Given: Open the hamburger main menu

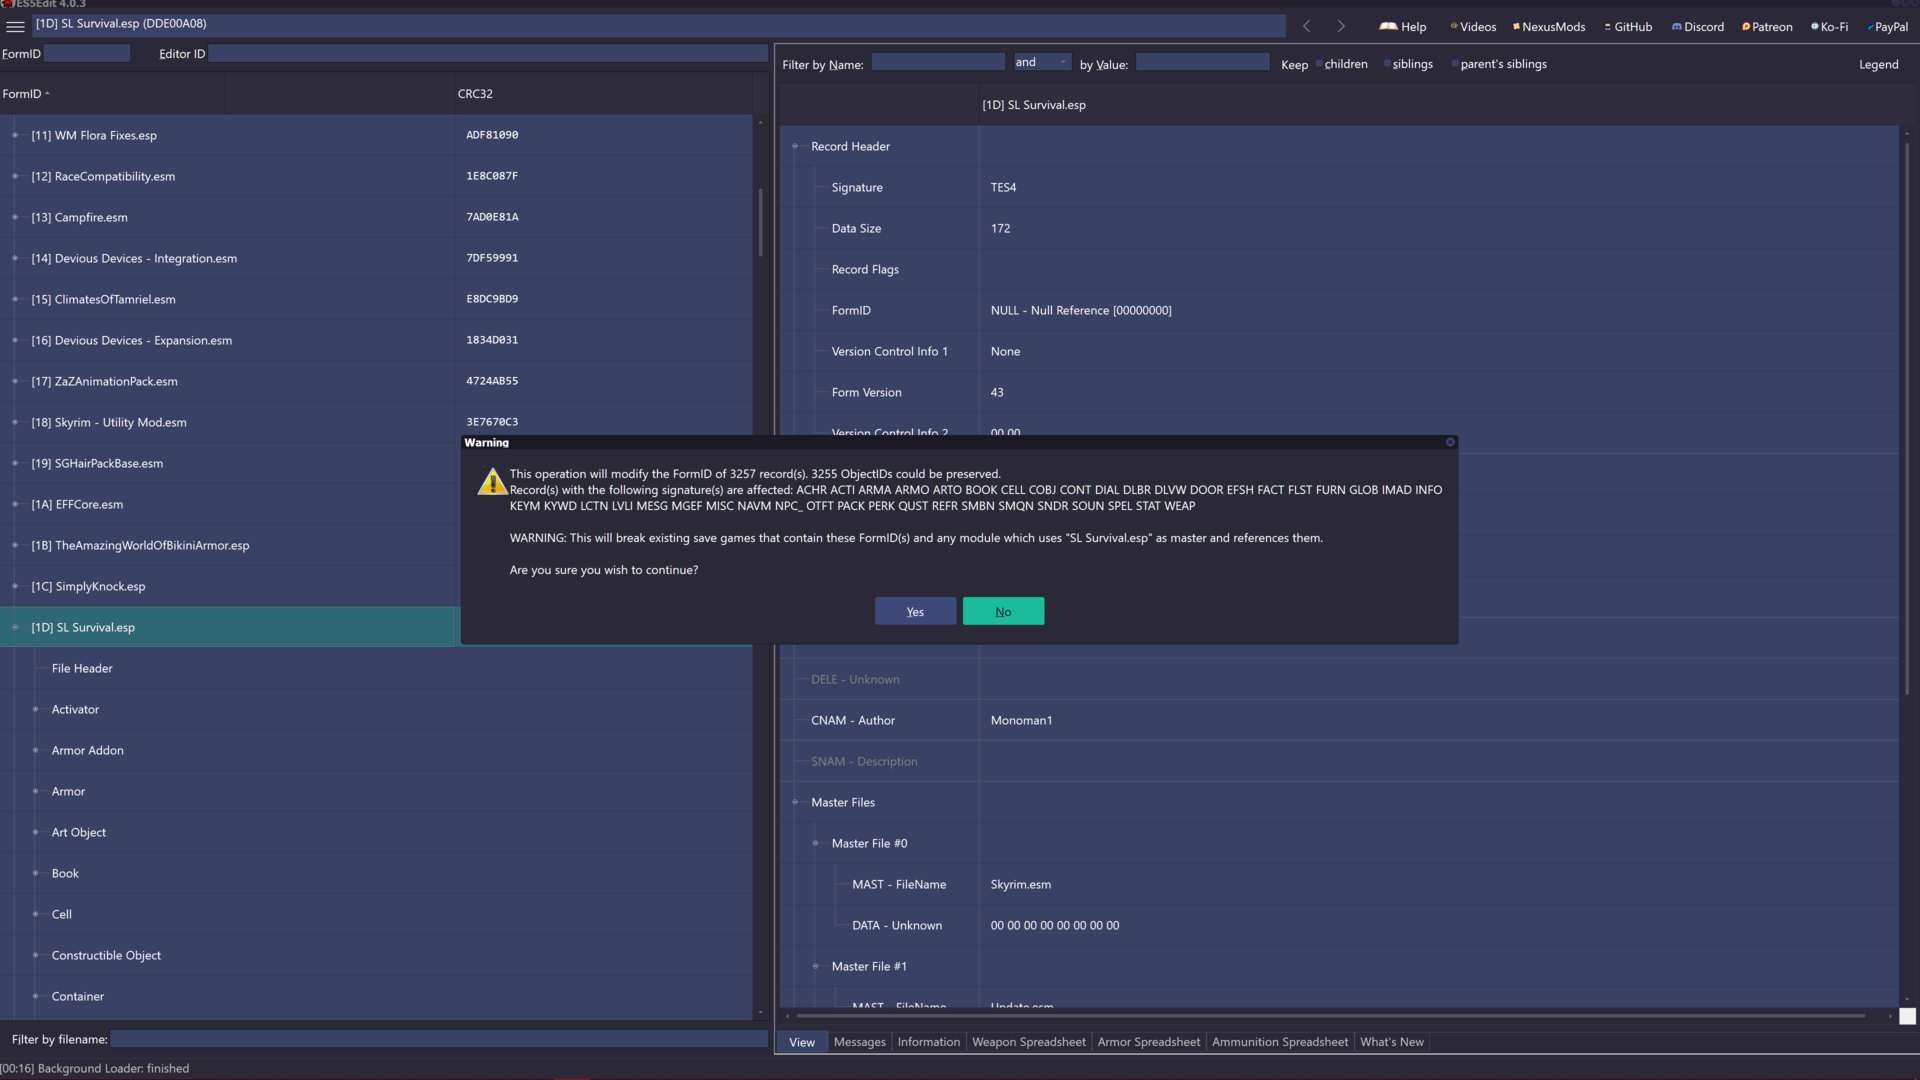Looking at the screenshot, I should 15,27.
